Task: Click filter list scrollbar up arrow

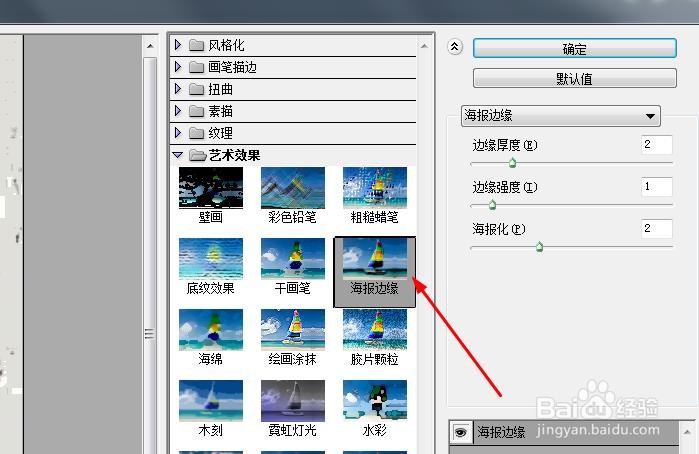Action: (x=424, y=46)
